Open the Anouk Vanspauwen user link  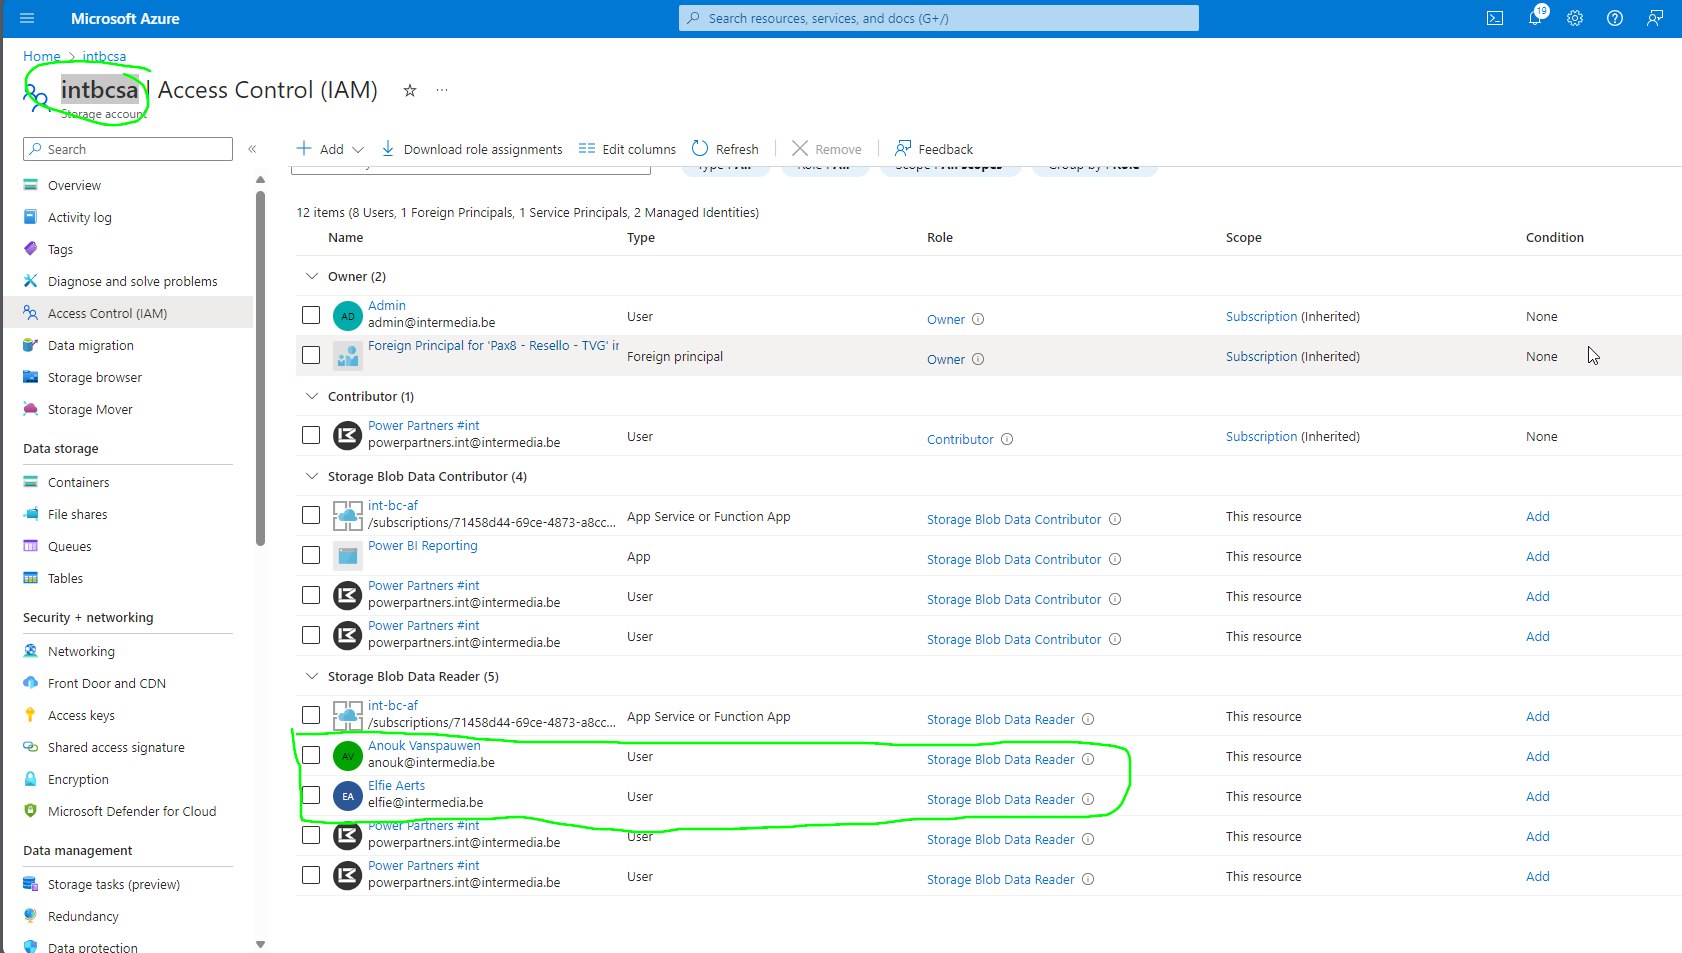pos(424,746)
